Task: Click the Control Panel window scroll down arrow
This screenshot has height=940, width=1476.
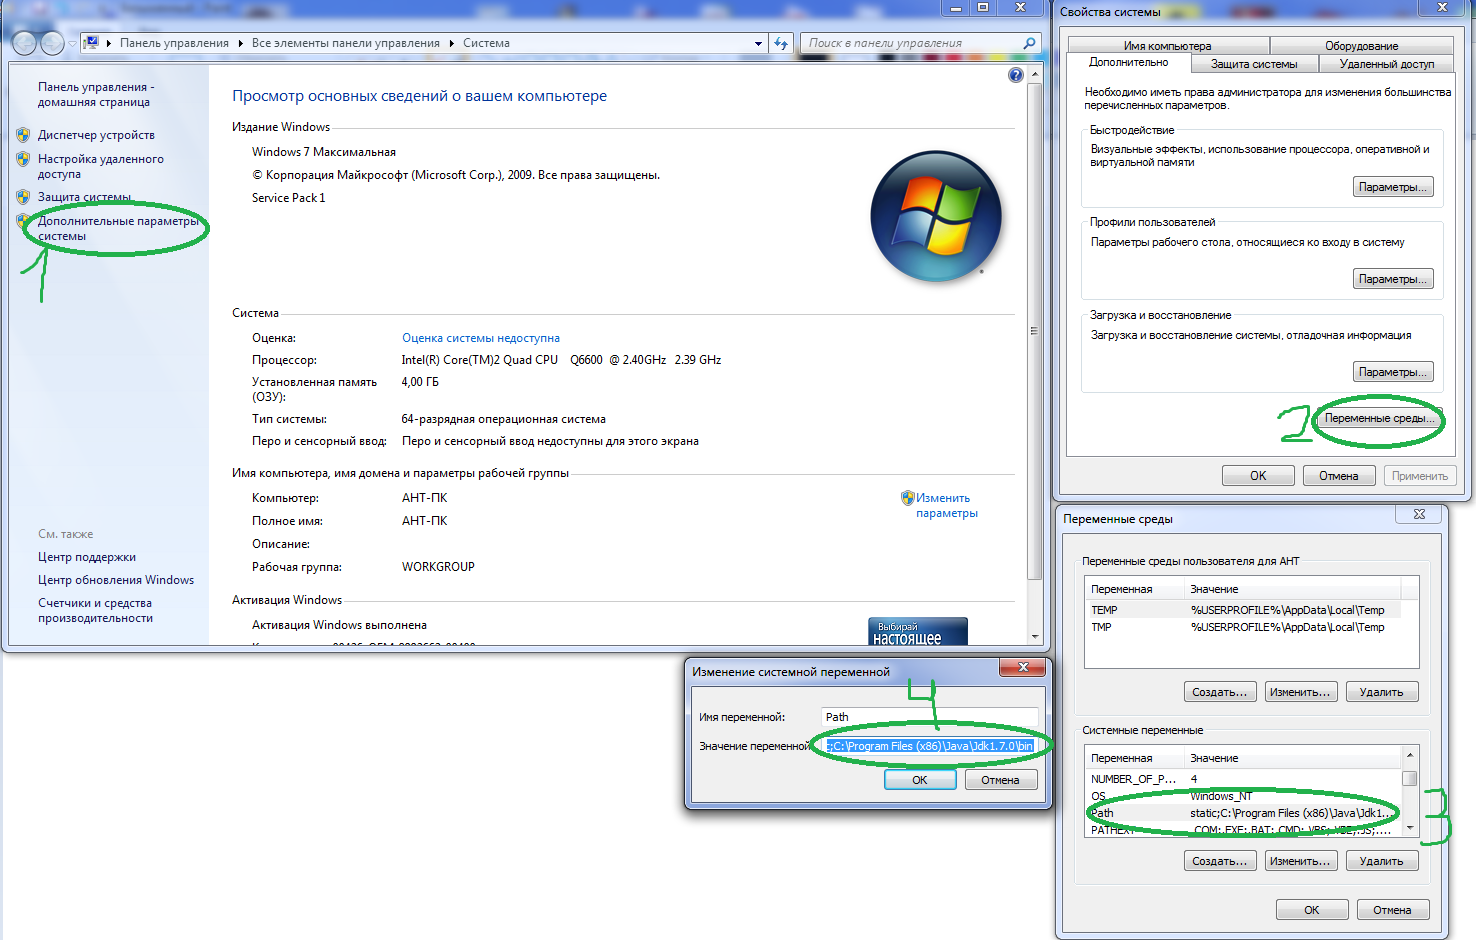Action: (x=1035, y=636)
